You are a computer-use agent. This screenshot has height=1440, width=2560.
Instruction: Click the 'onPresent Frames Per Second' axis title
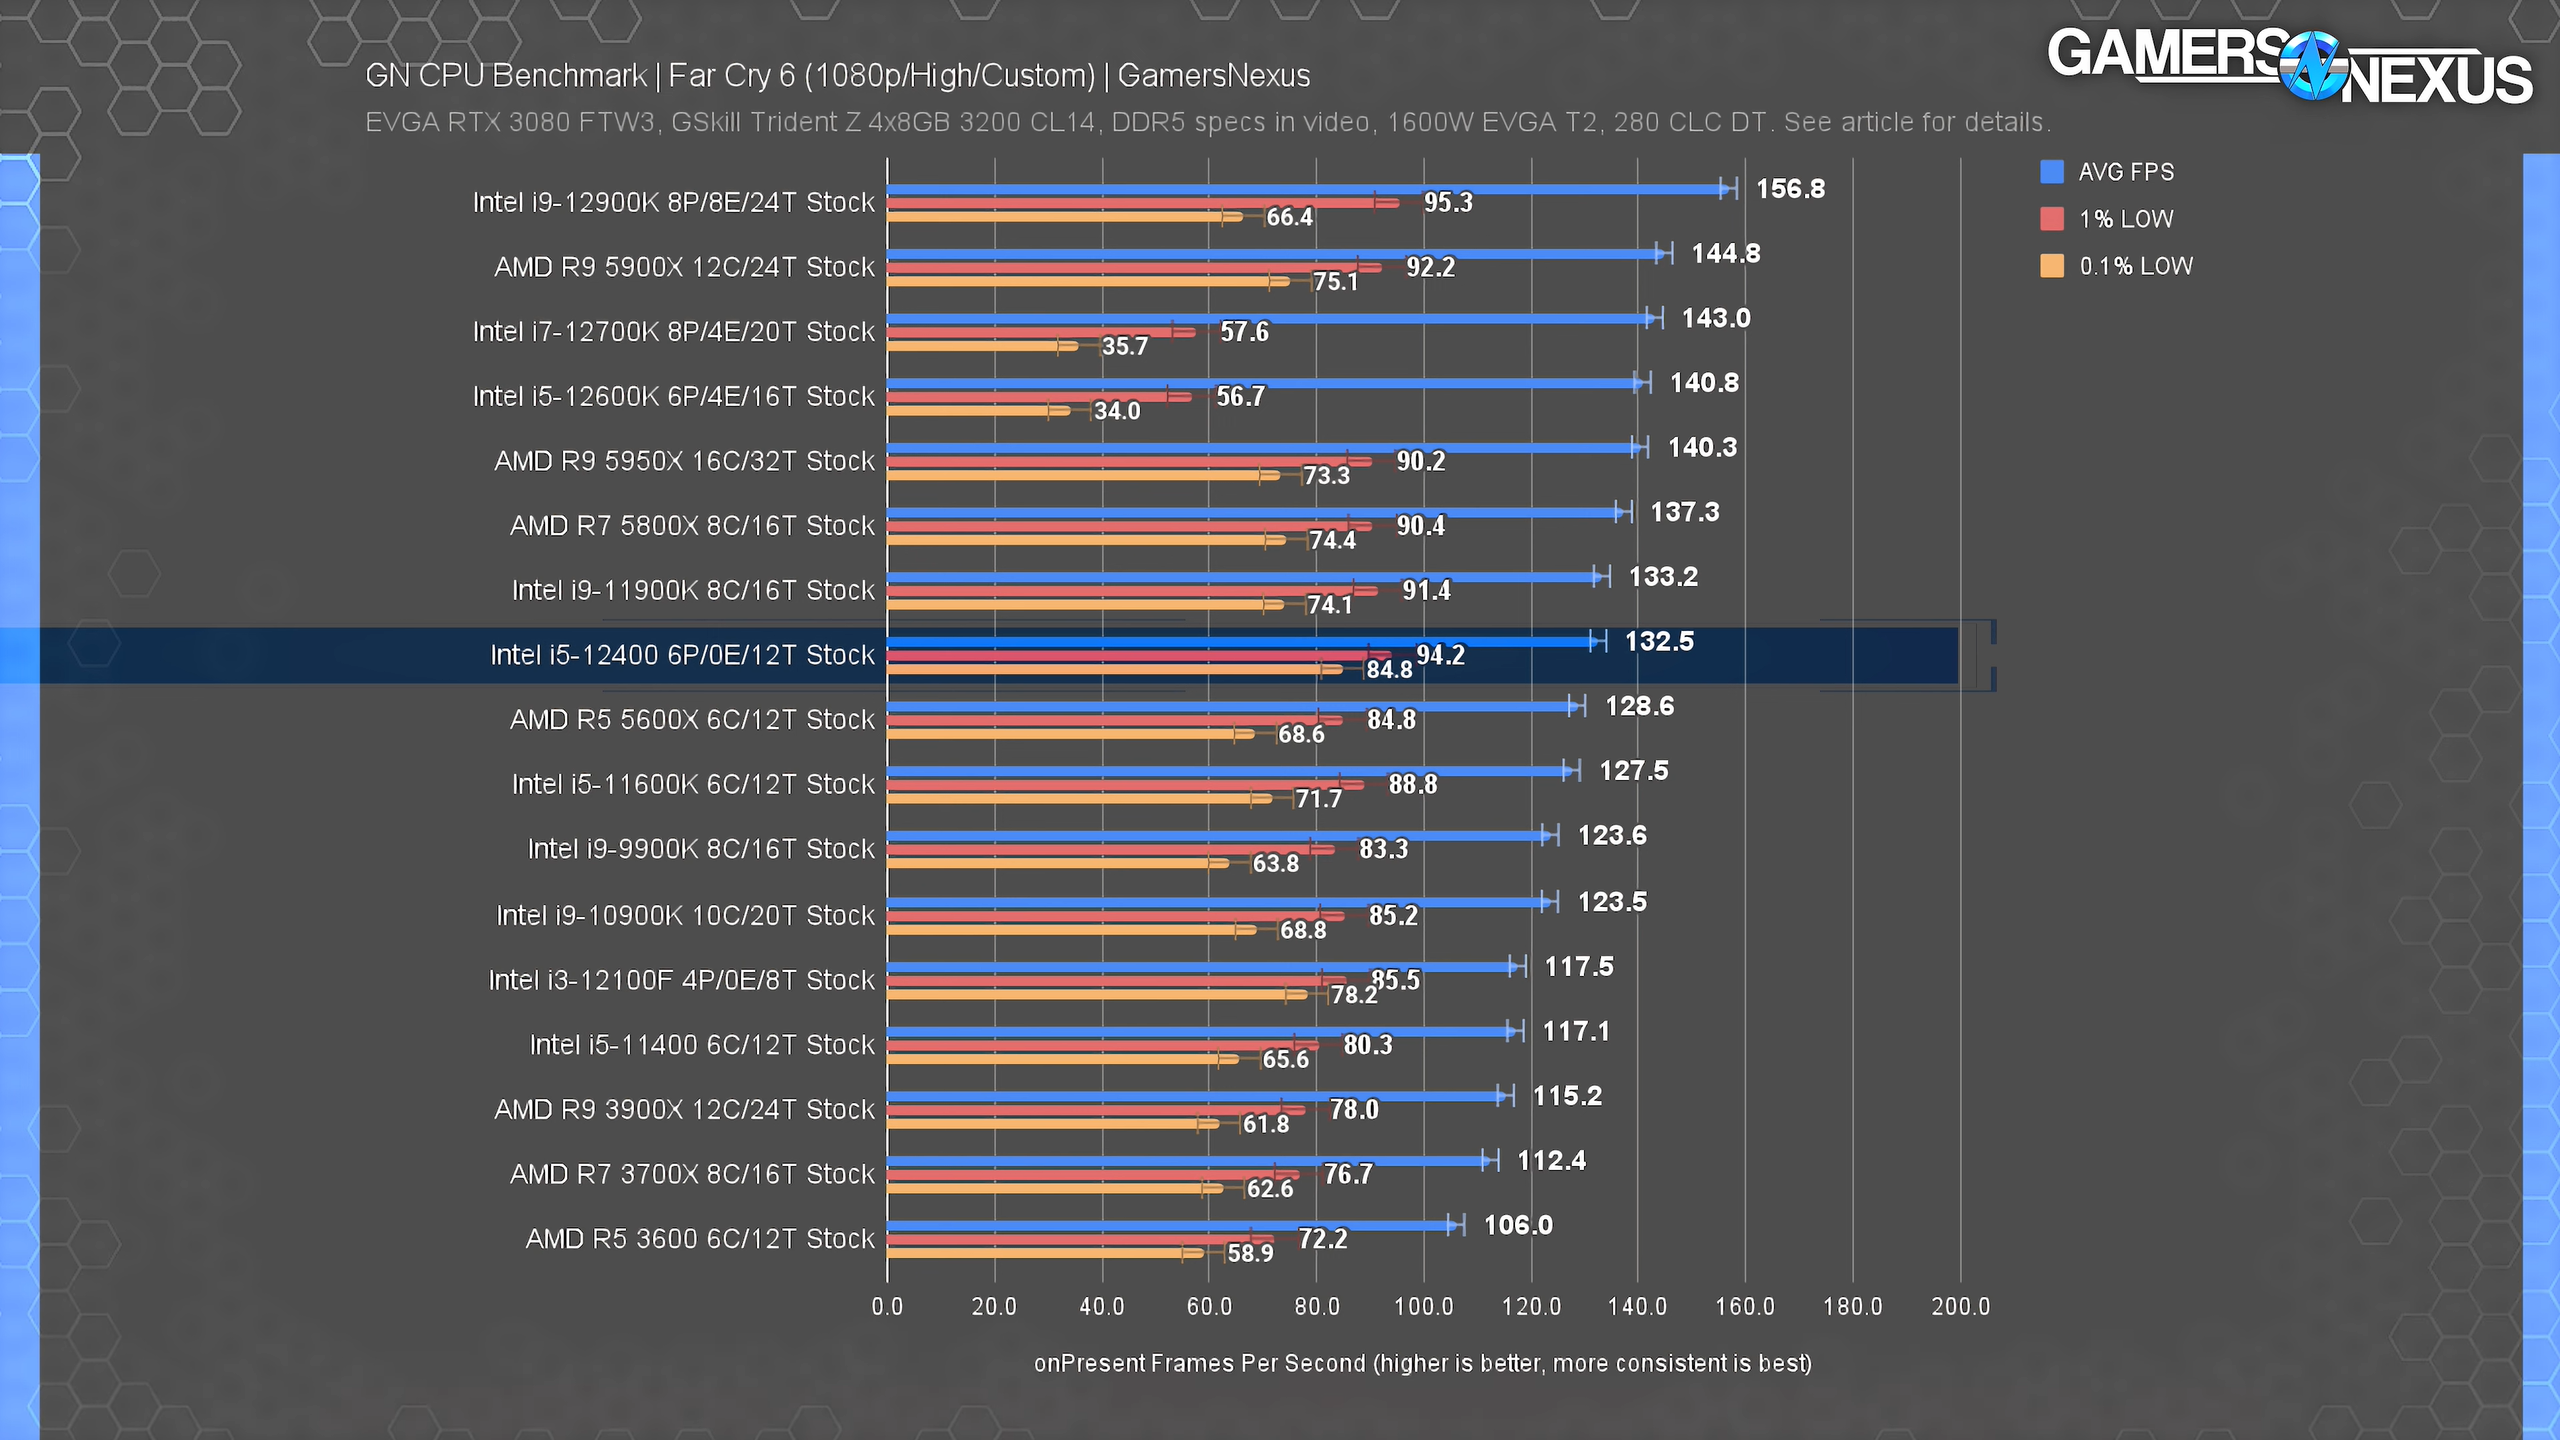[1422, 1364]
